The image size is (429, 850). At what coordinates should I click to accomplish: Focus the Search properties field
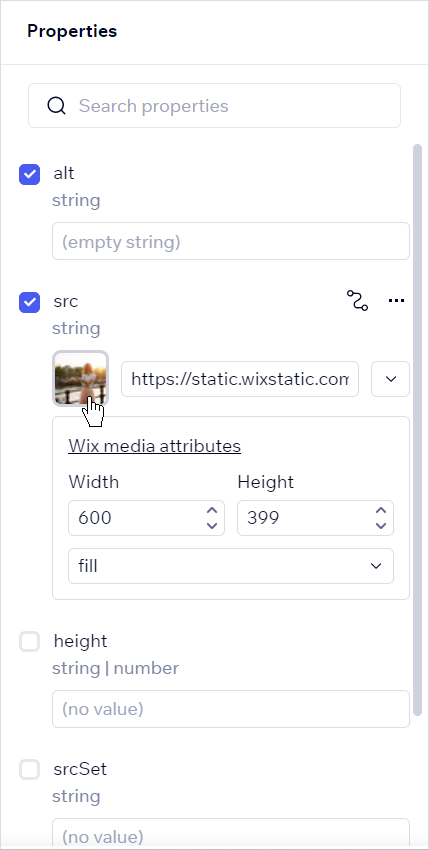[215, 106]
